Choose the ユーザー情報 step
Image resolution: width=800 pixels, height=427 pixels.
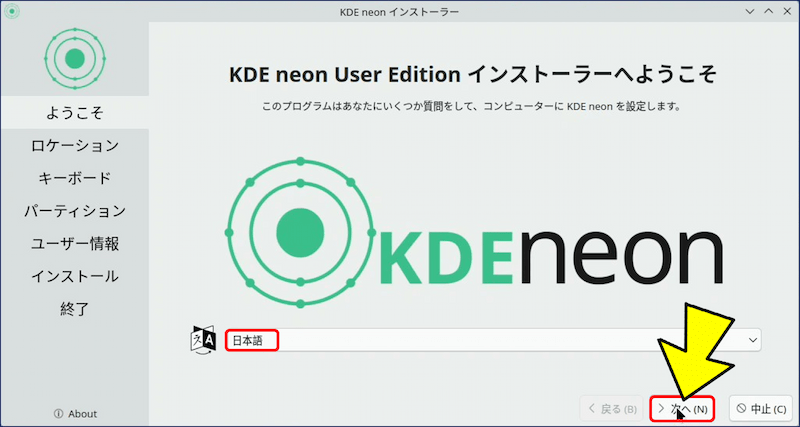click(74, 243)
